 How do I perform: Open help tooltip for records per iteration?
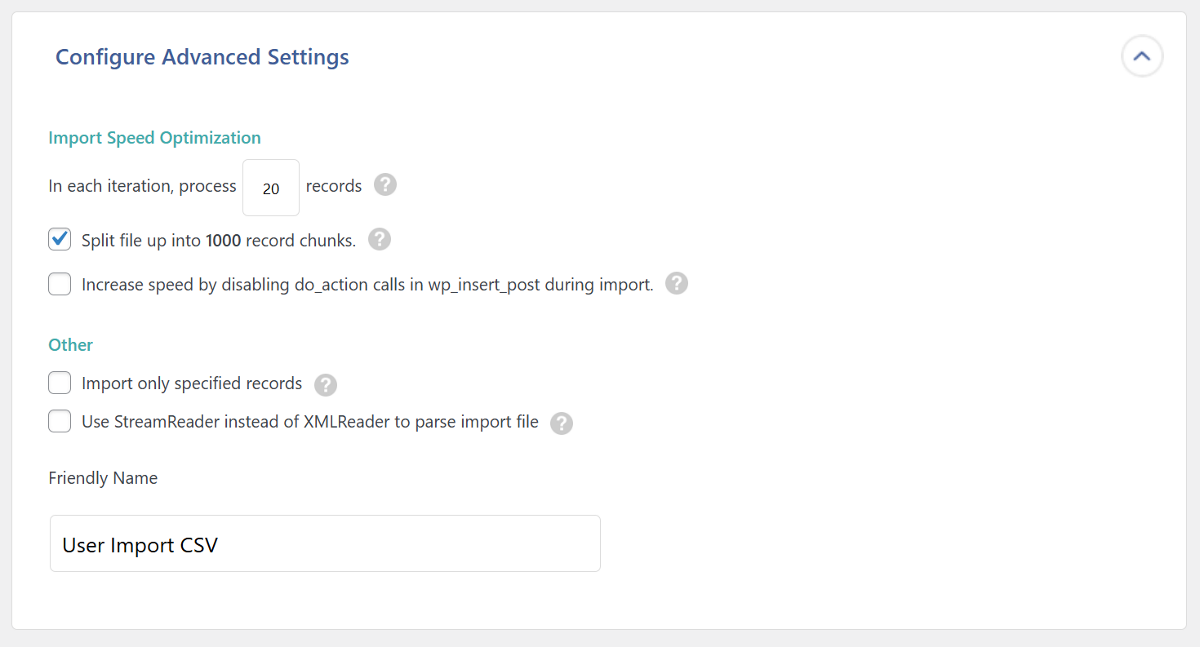[x=385, y=186]
